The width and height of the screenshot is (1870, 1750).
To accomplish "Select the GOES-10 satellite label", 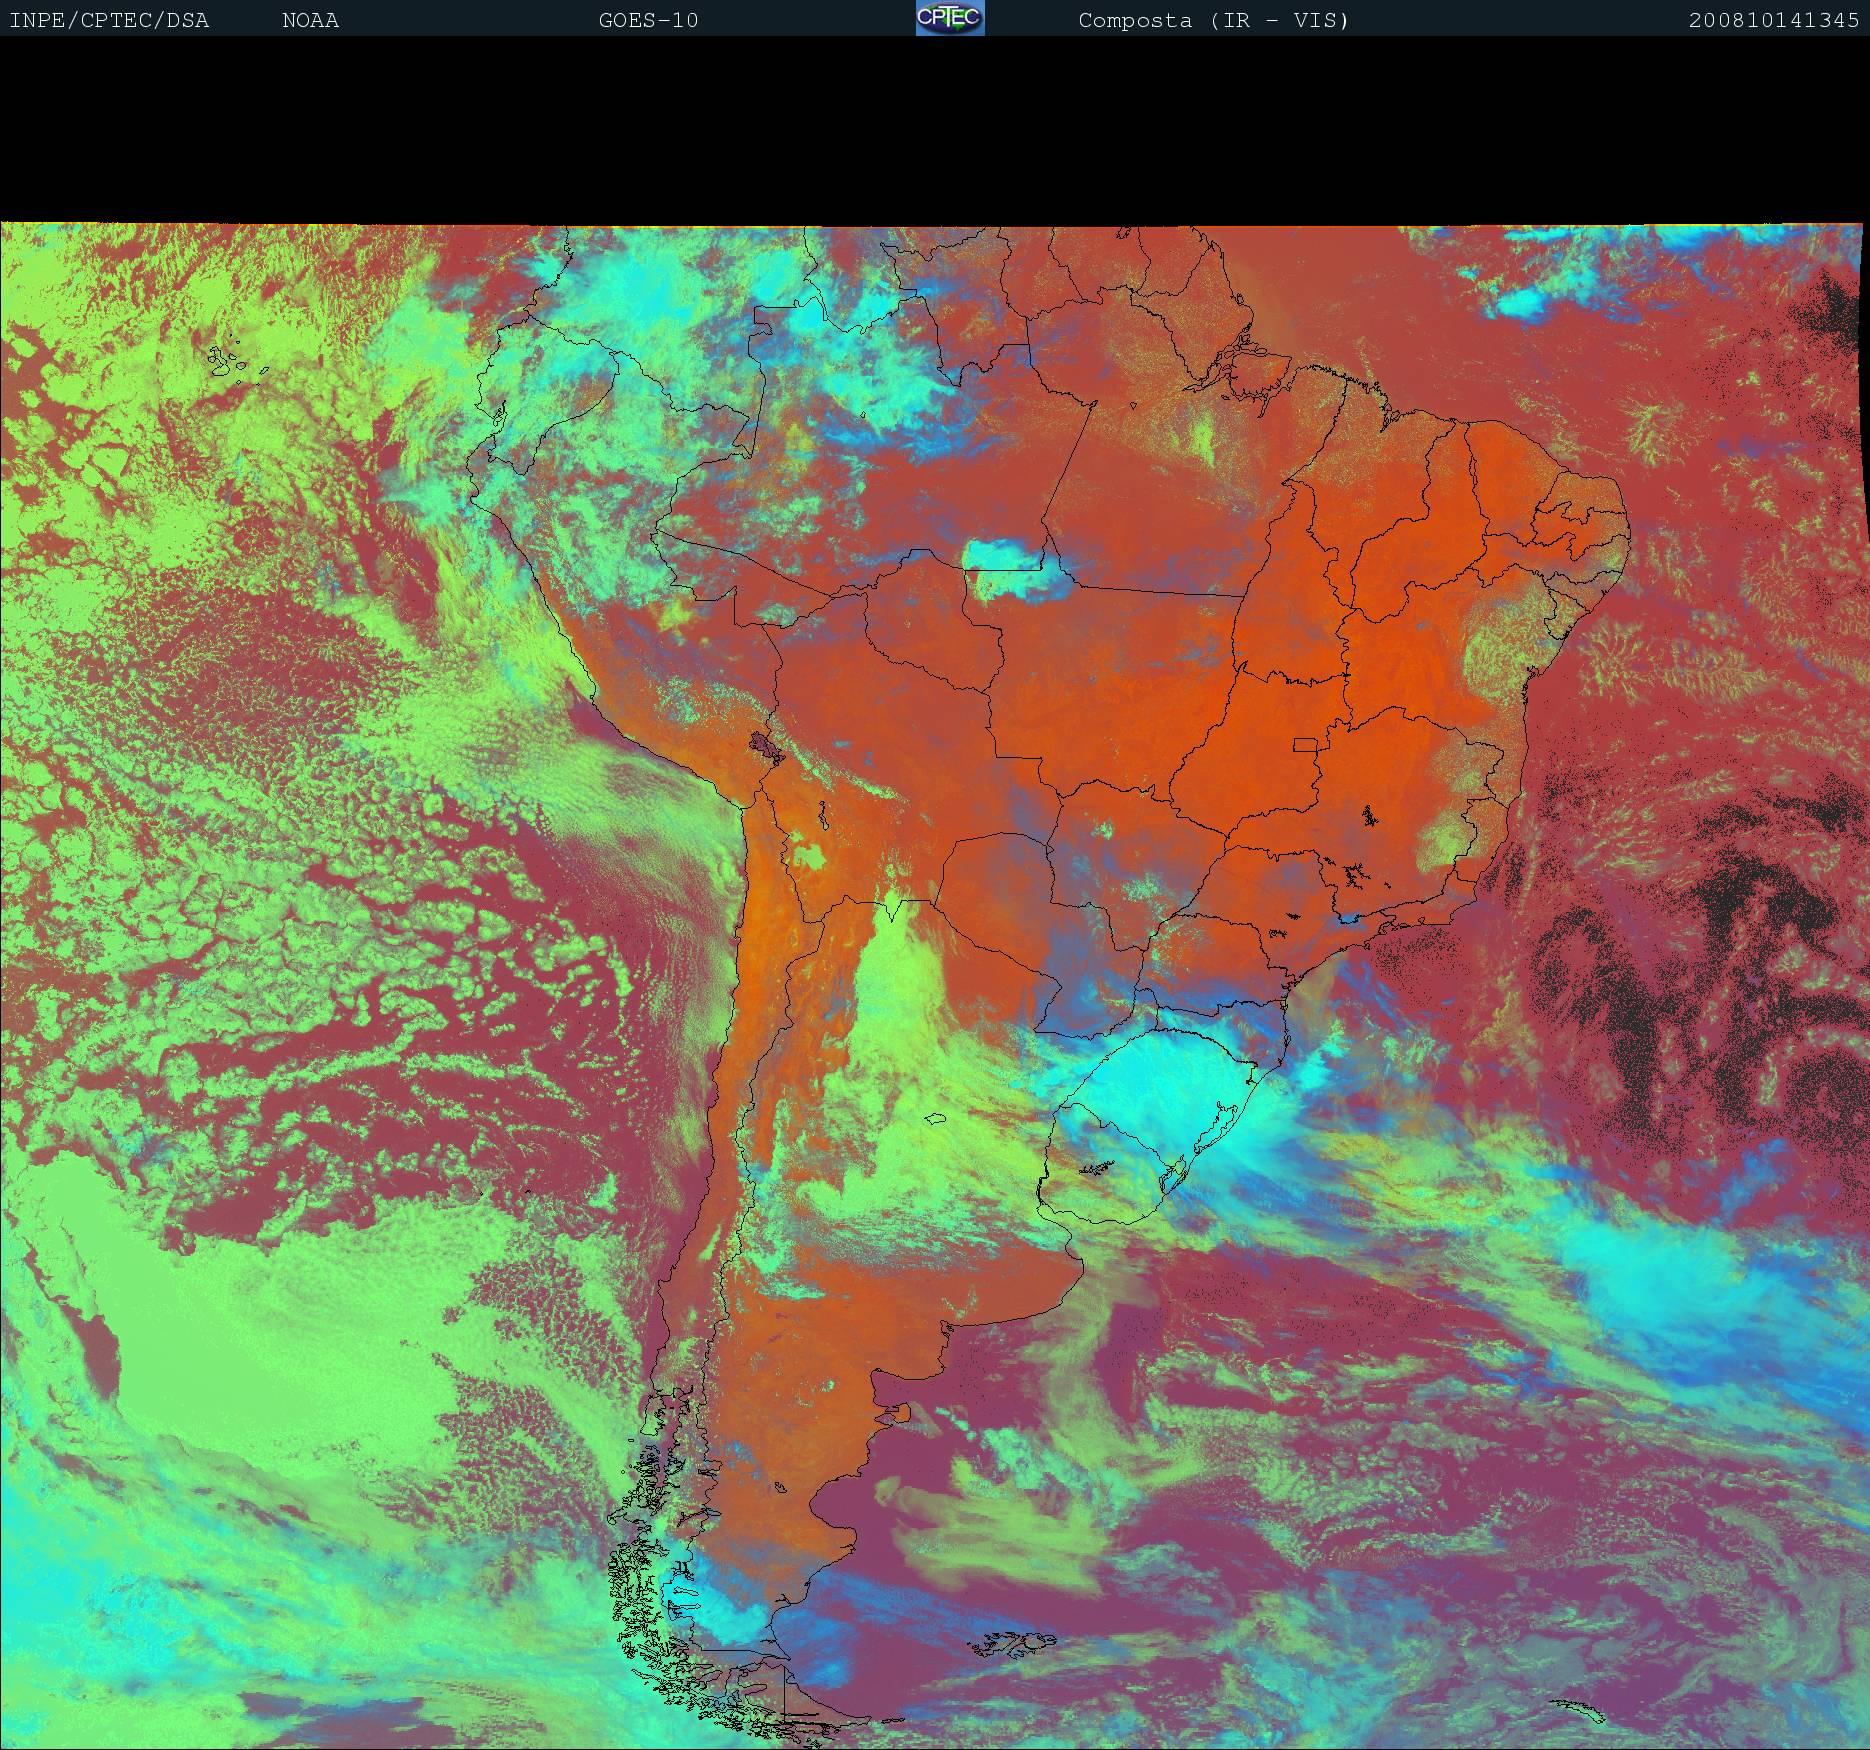I will tap(648, 20).
